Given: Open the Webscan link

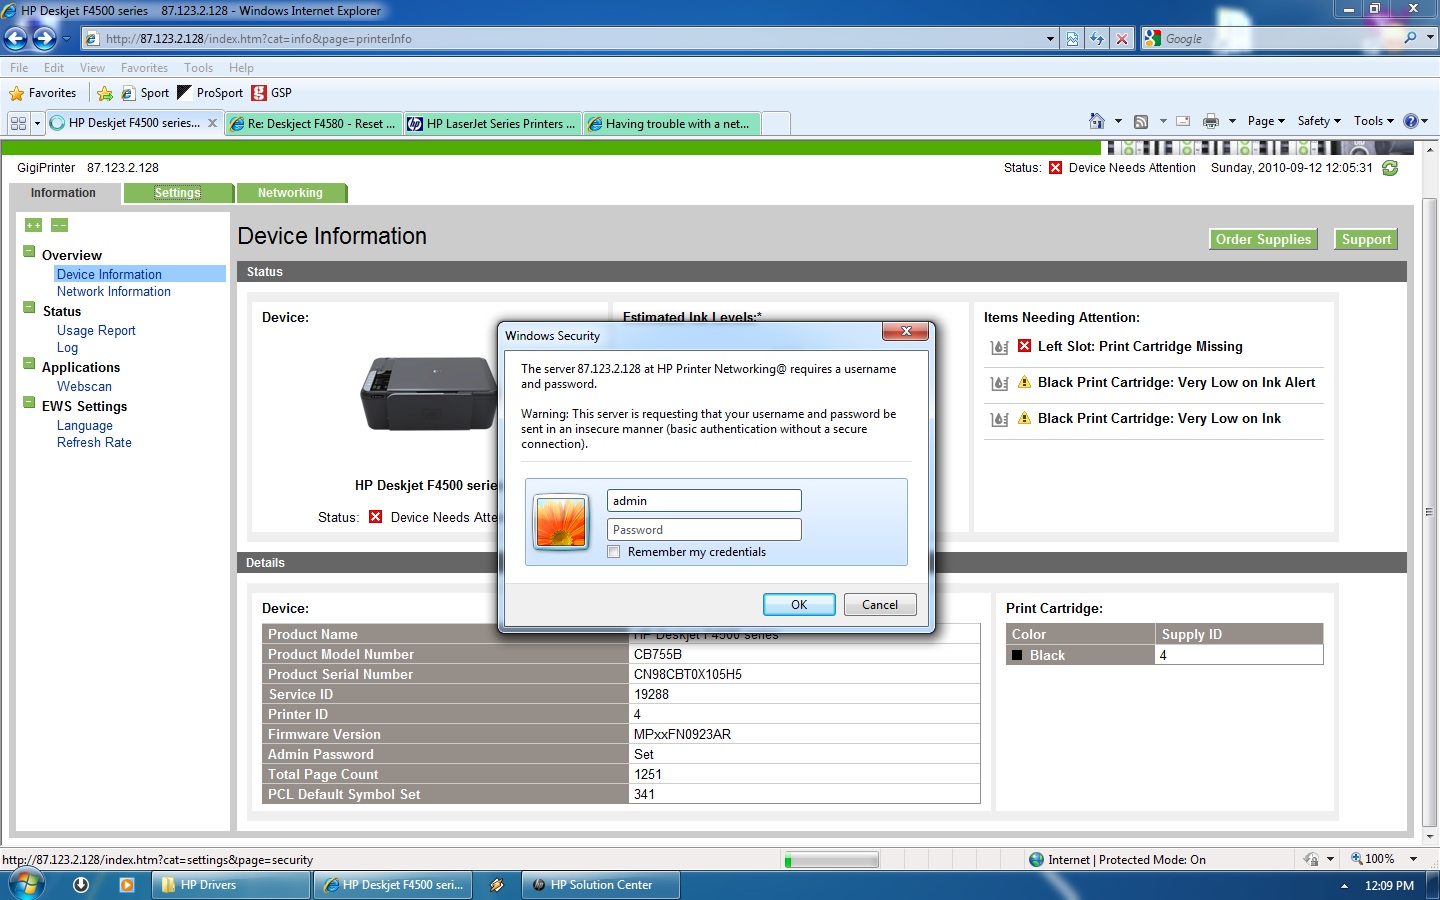Looking at the screenshot, I should [84, 387].
